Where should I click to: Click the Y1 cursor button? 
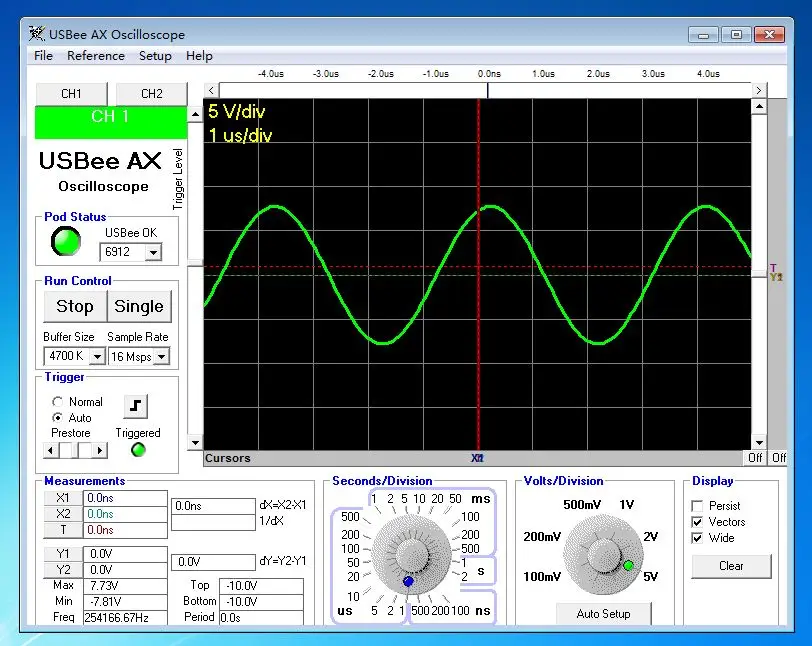63,554
